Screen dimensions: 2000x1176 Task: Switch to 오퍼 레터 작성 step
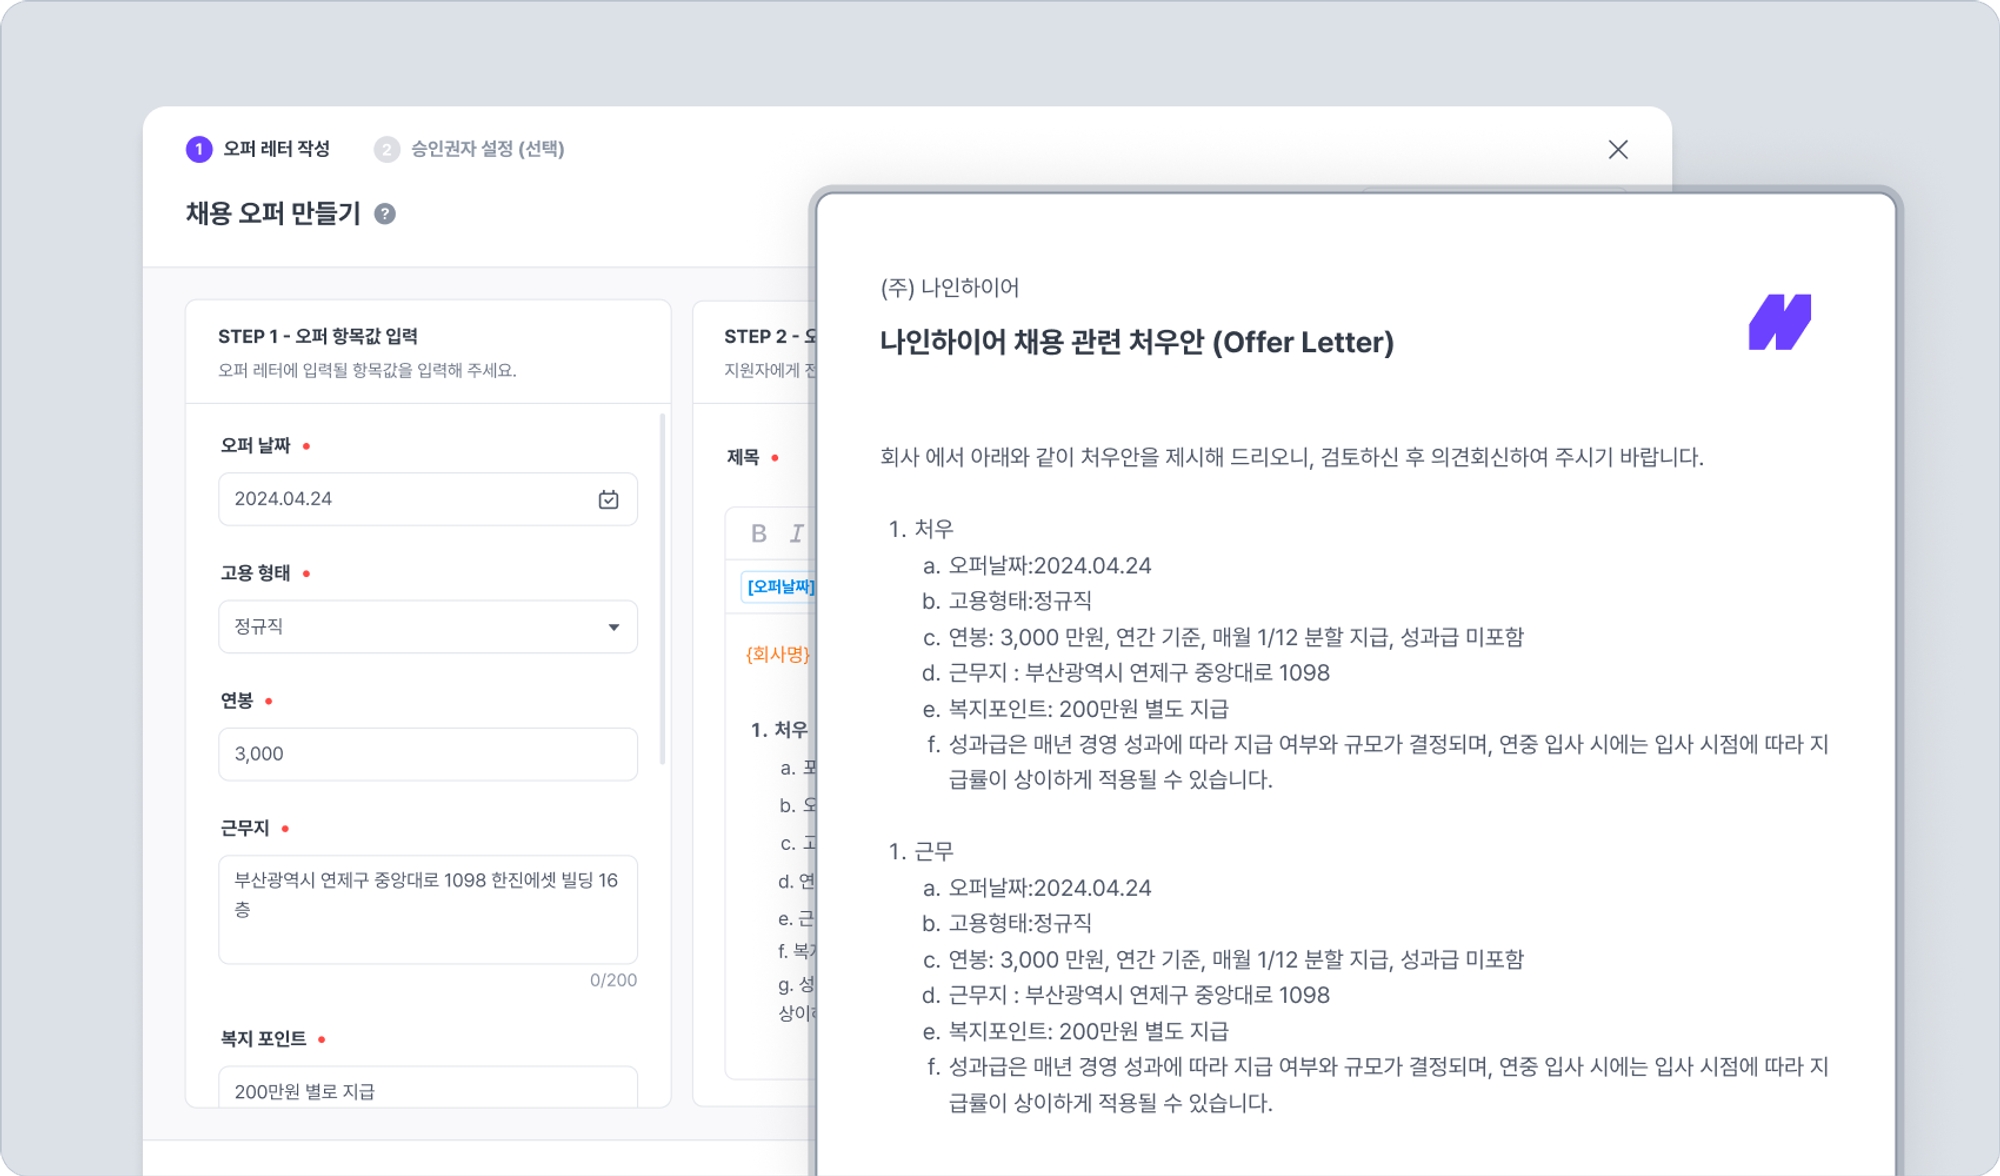[x=276, y=149]
